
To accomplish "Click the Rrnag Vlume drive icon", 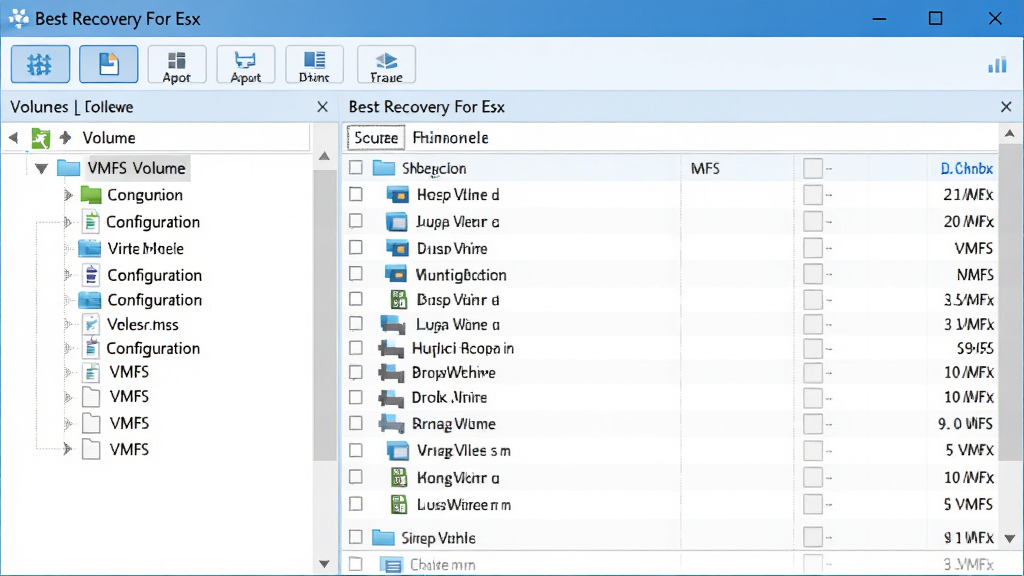I will point(391,424).
